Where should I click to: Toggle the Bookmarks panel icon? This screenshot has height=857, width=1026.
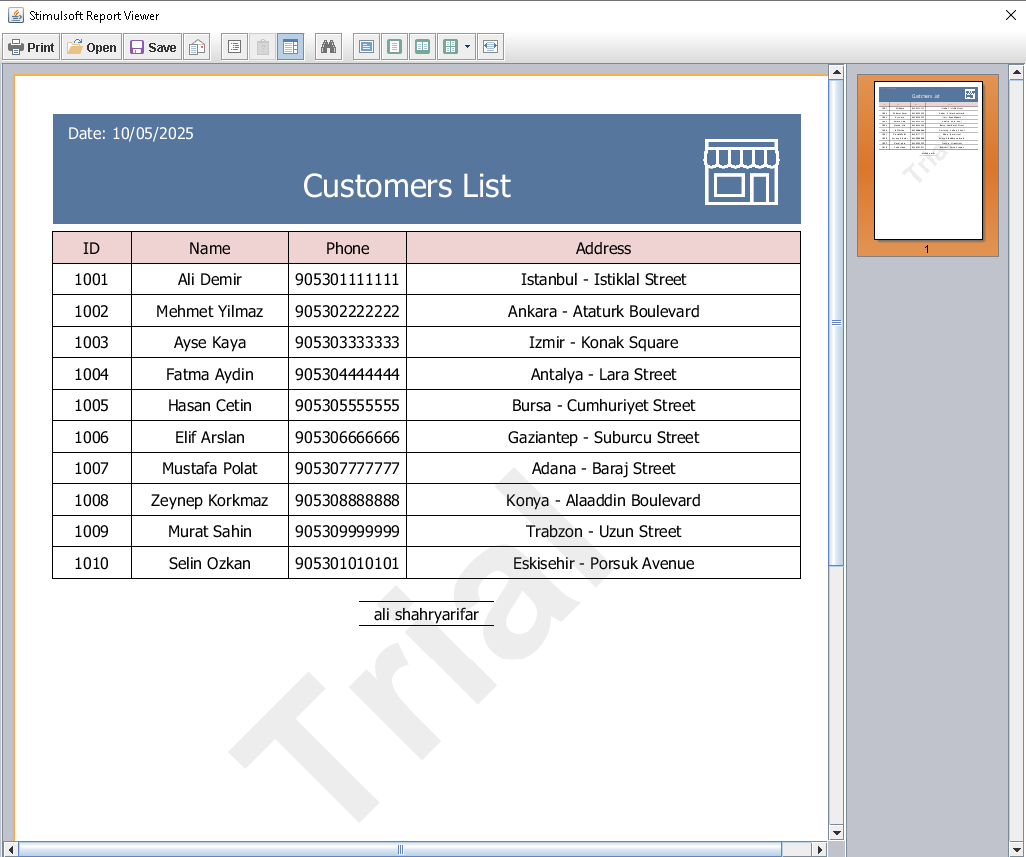[x=234, y=47]
